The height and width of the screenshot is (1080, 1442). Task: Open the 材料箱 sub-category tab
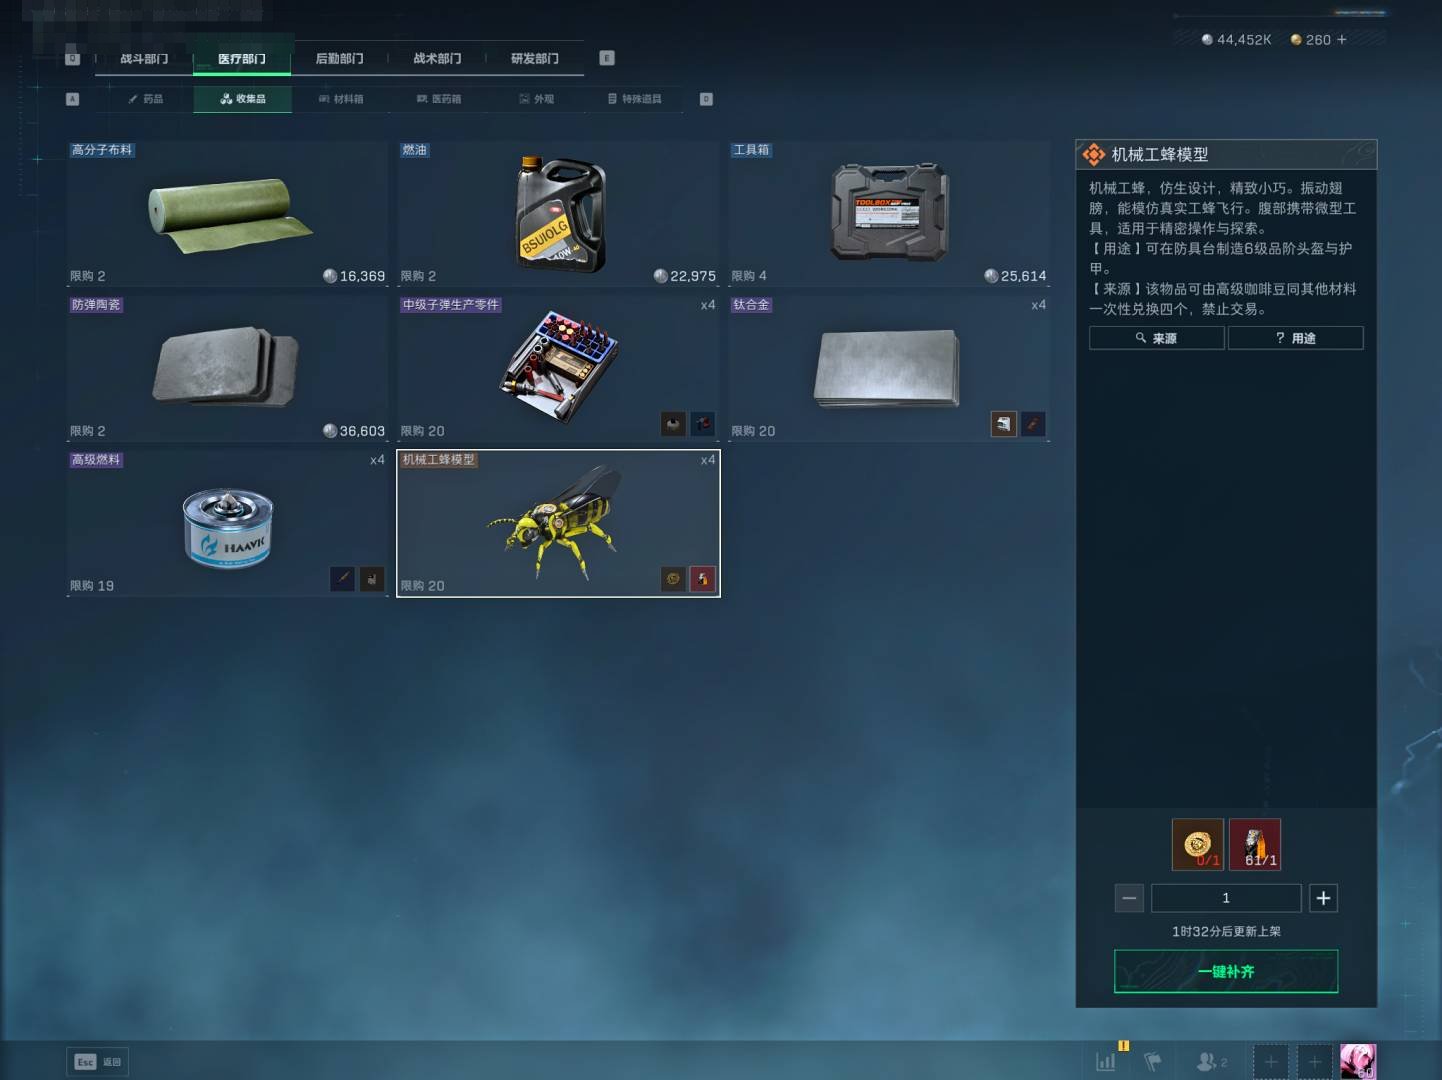(x=341, y=99)
